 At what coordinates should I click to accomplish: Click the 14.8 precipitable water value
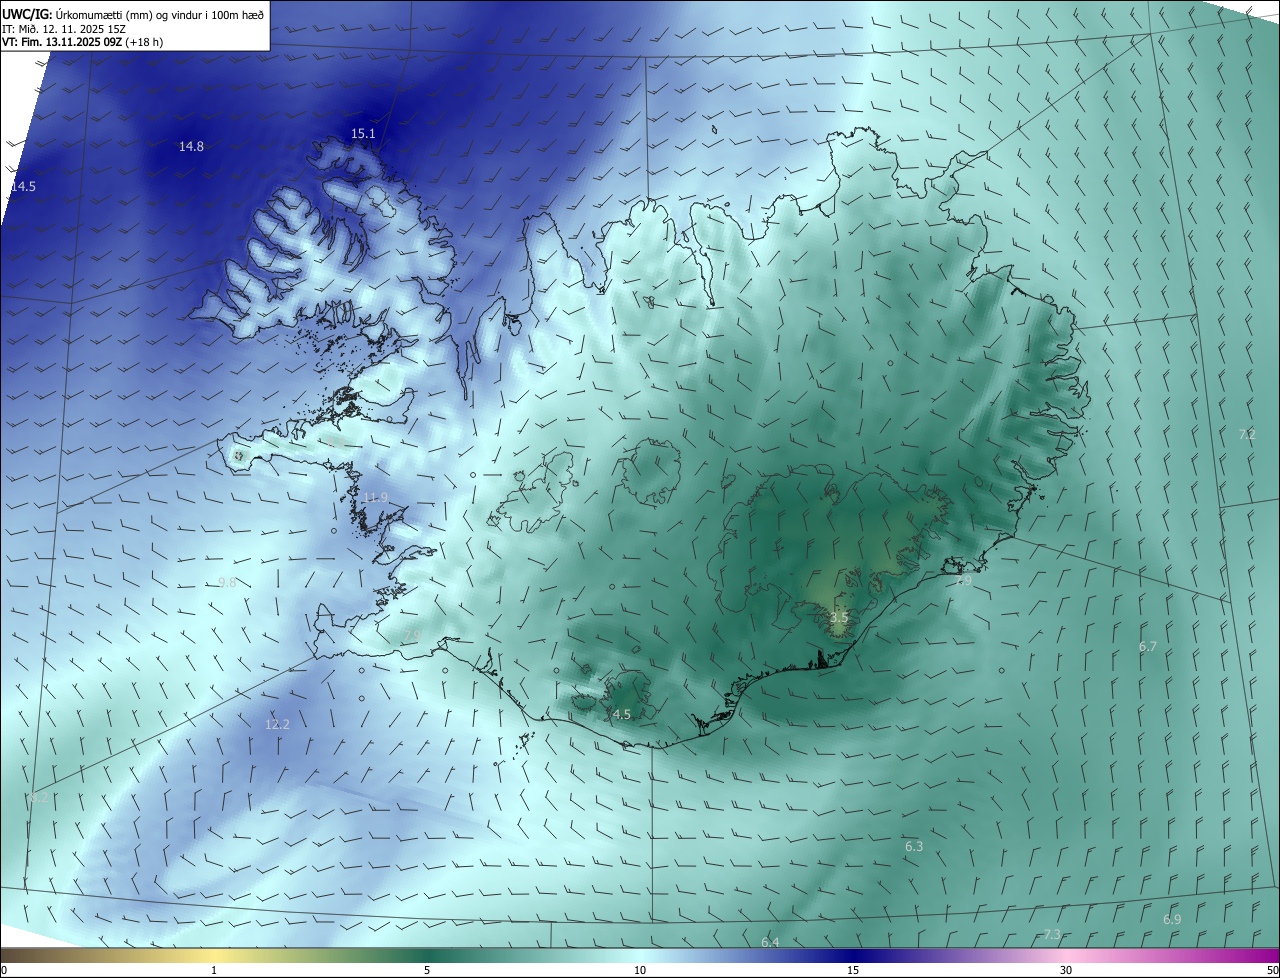191,147
